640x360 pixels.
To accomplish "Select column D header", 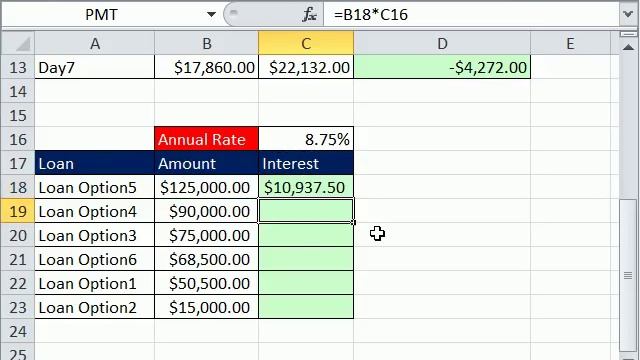I will click(x=442, y=43).
